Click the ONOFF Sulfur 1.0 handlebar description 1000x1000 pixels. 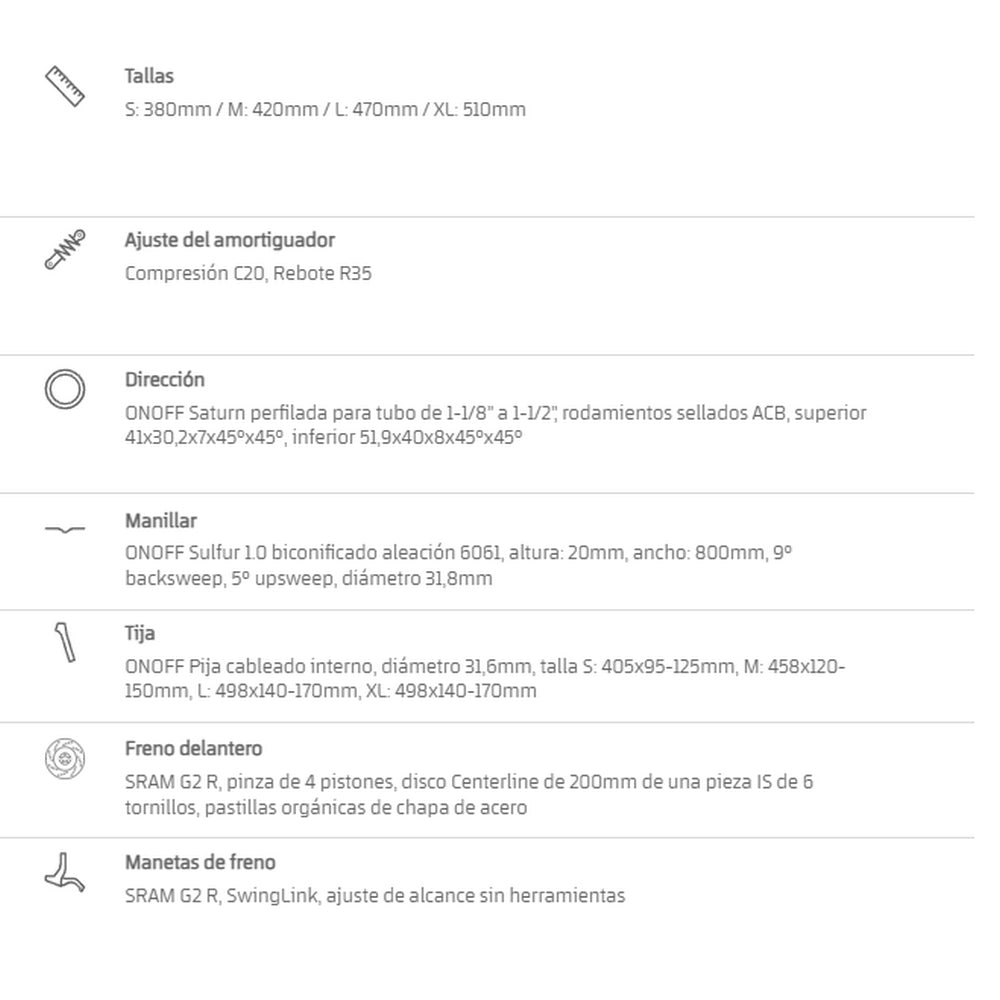[x=459, y=565]
